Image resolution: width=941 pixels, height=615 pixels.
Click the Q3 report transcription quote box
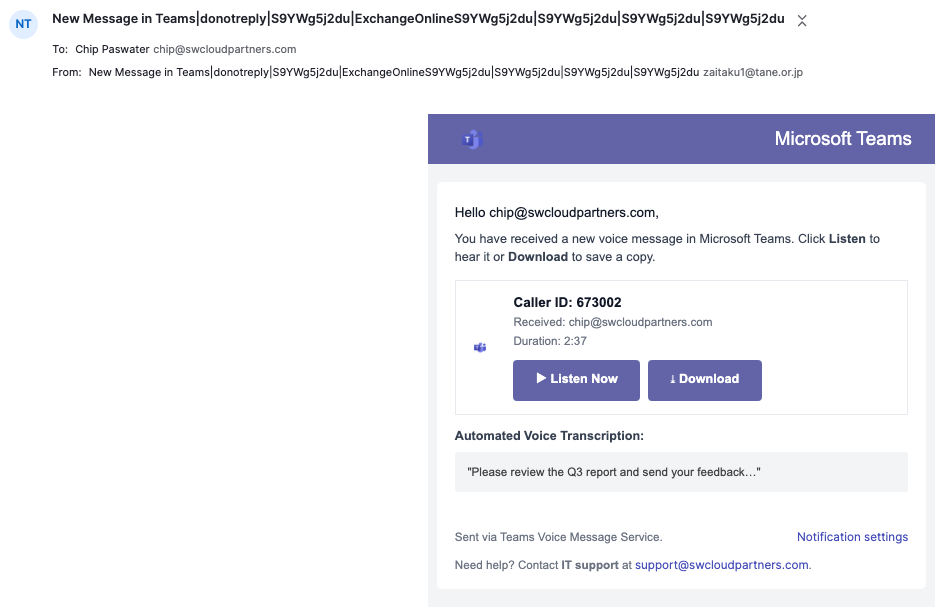[x=680, y=471]
